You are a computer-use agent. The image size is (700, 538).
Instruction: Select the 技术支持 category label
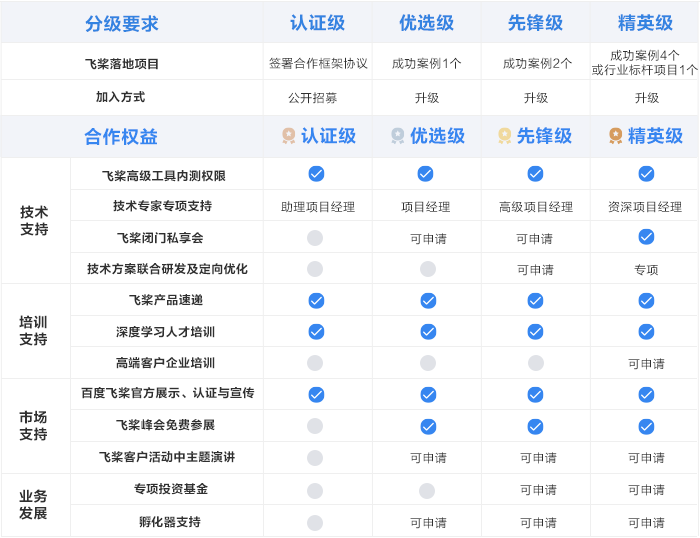click(x=34, y=221)
